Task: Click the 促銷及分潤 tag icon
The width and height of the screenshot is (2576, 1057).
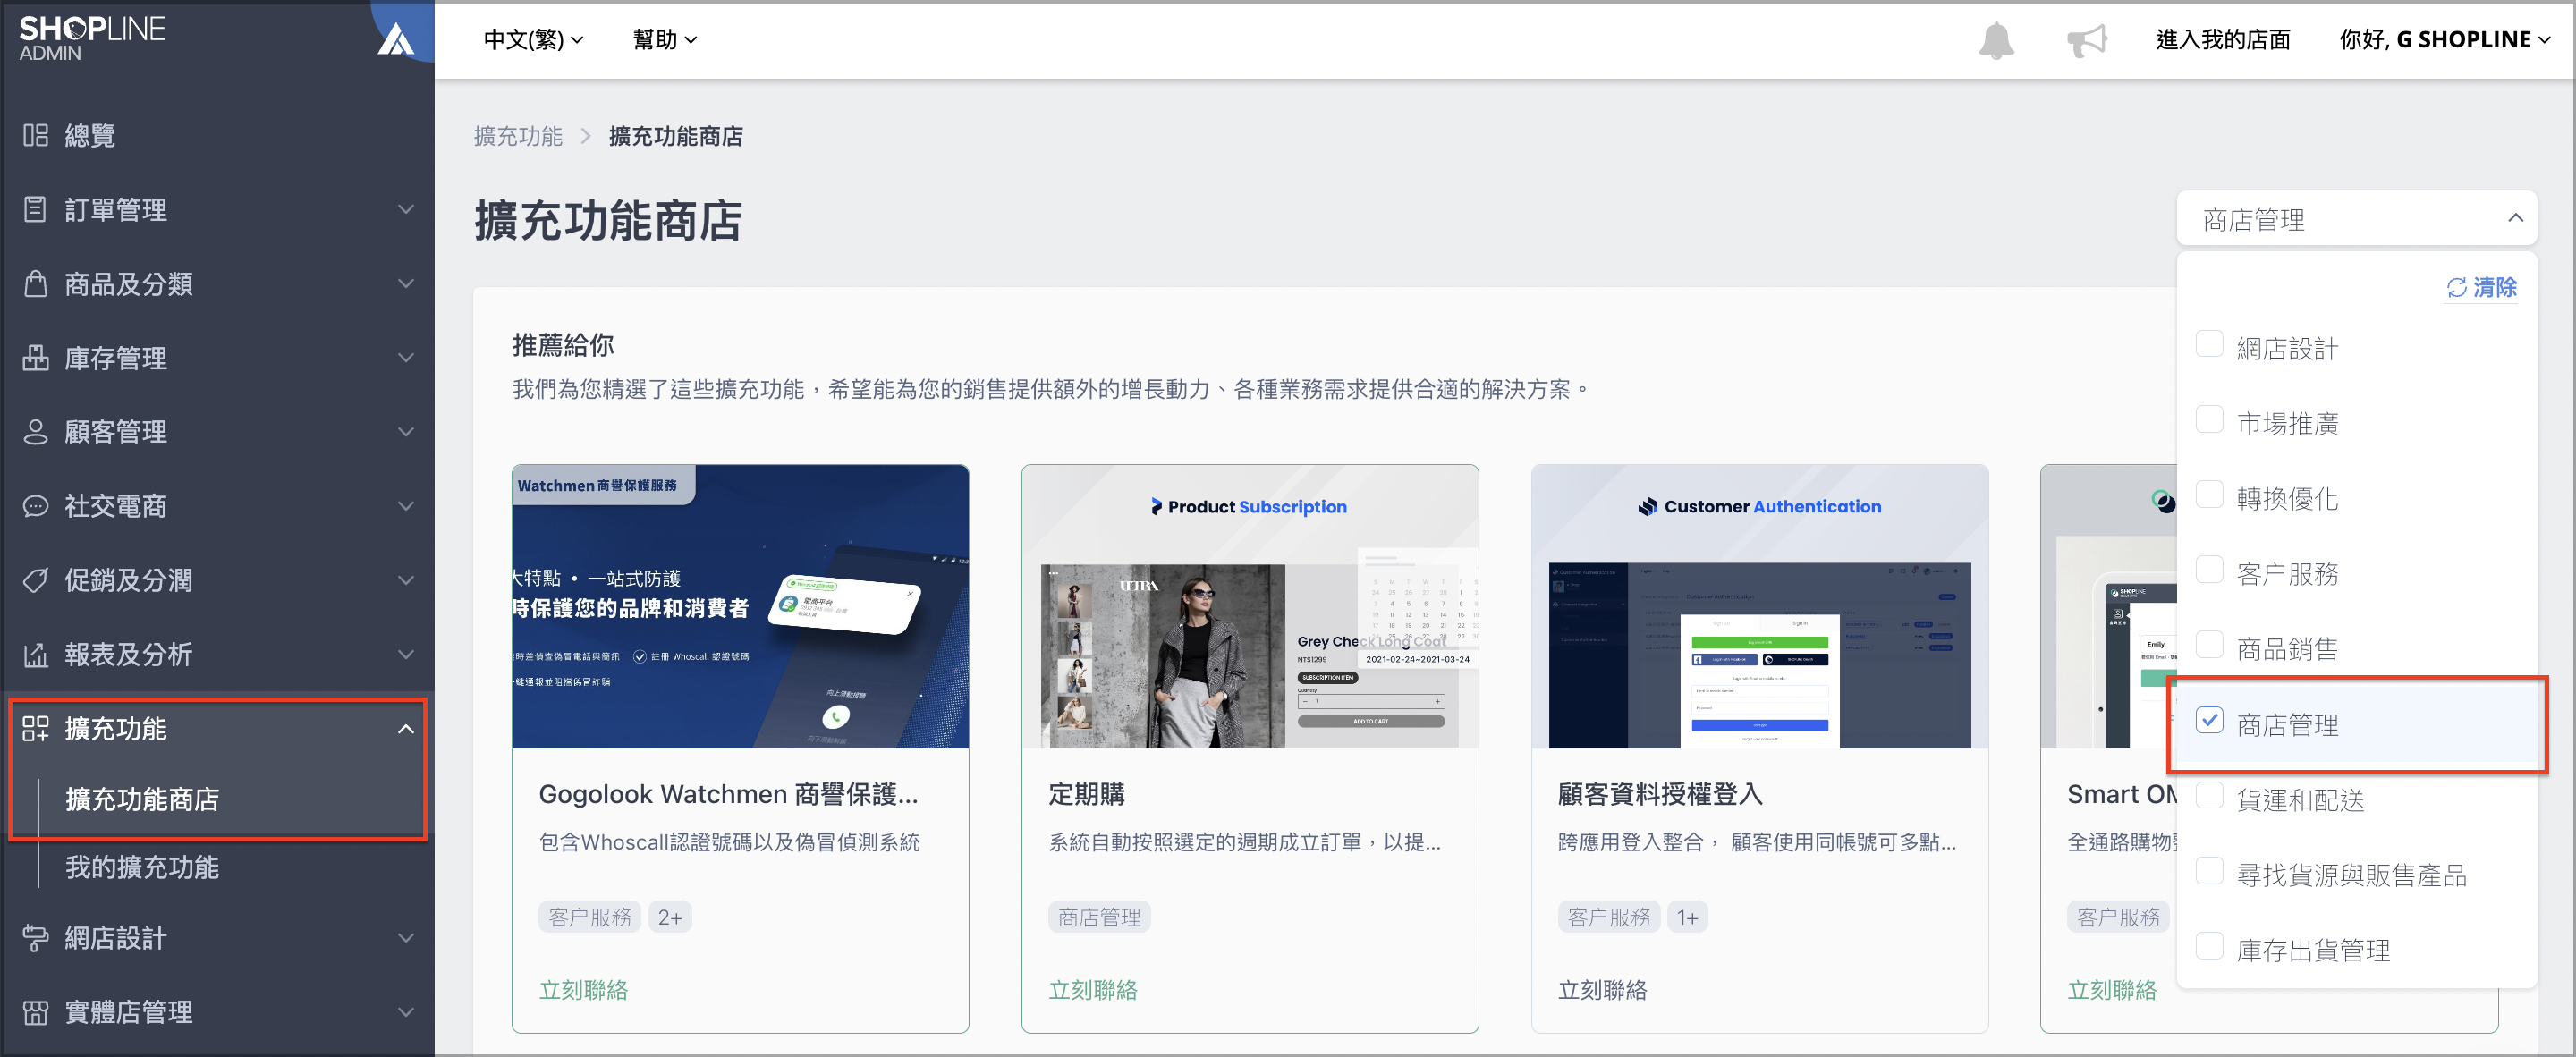Action: (35, 580)
